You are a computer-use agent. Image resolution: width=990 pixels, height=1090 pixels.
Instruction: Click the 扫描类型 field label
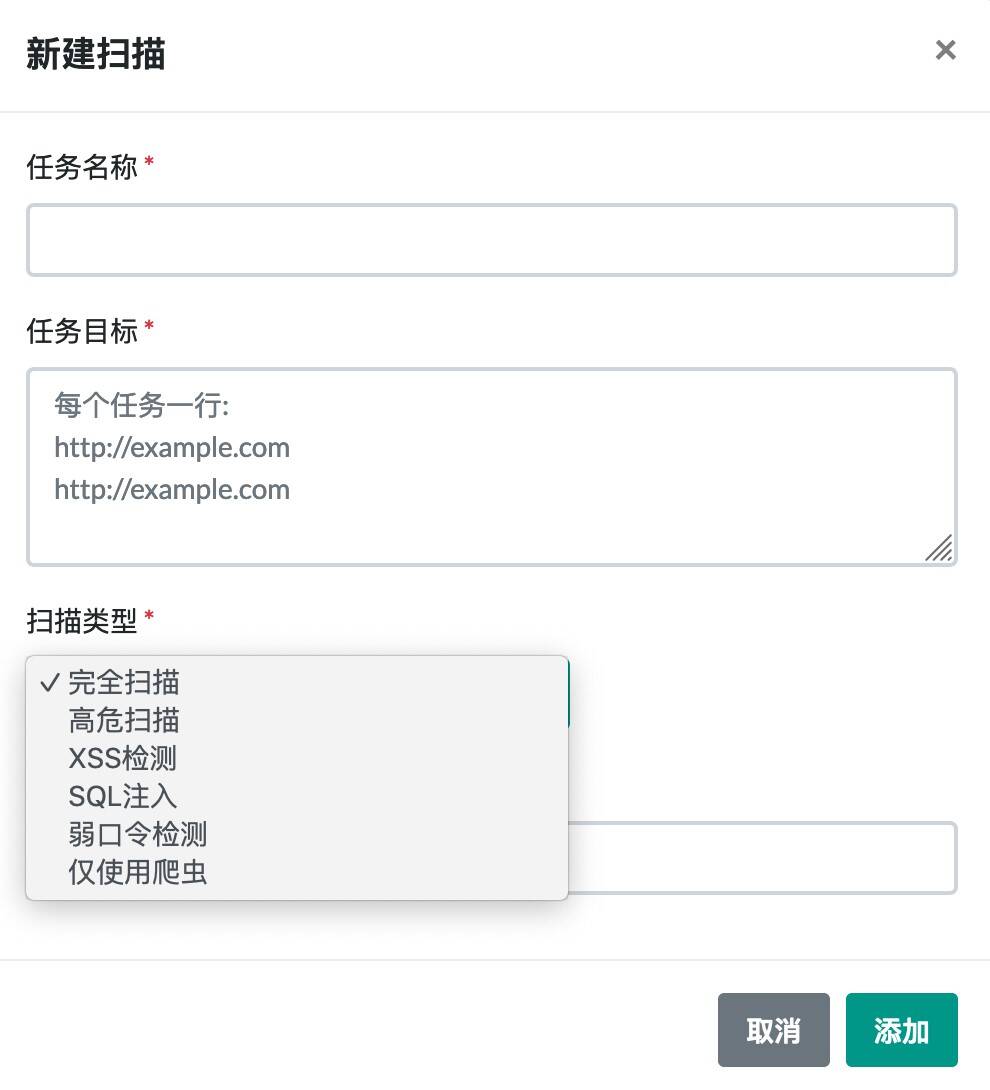(82, 621)
